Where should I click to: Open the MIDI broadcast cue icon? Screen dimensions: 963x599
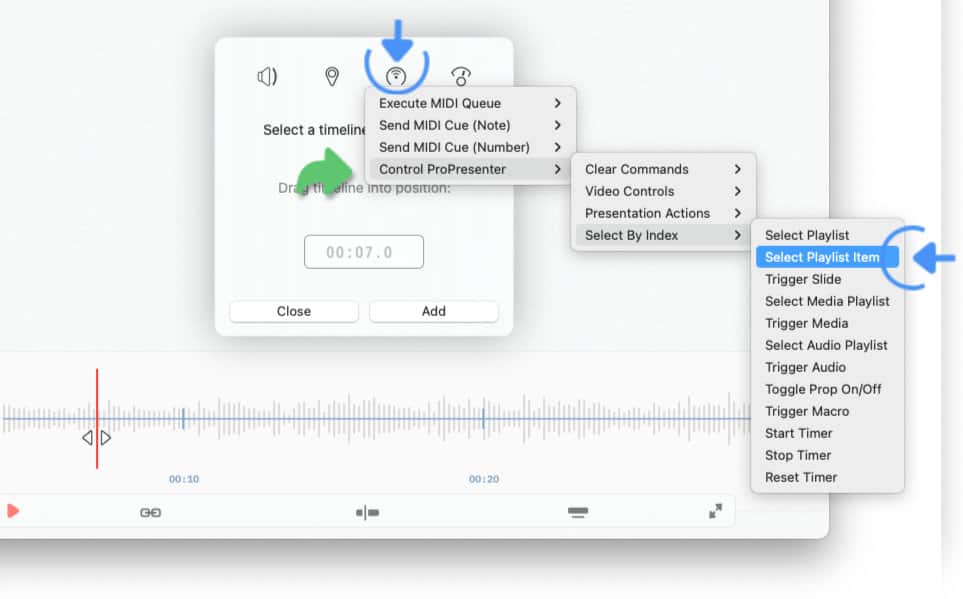[396, 77]
